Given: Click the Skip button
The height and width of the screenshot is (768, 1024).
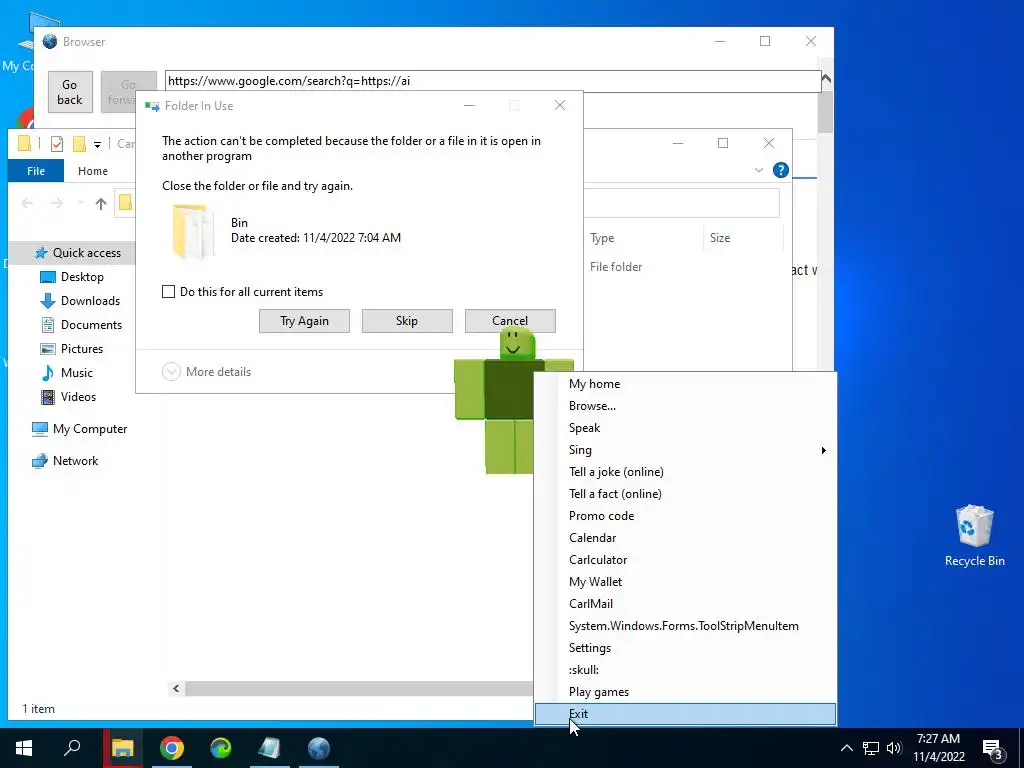Looking at the screenshot, I should tap(407, 321).
